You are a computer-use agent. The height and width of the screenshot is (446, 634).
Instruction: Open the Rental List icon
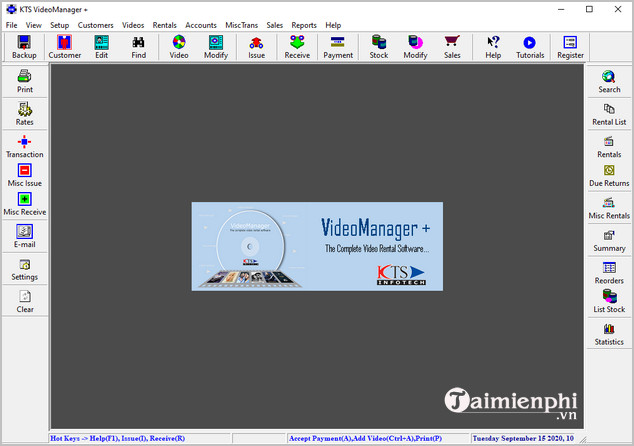tap(609, 114)
